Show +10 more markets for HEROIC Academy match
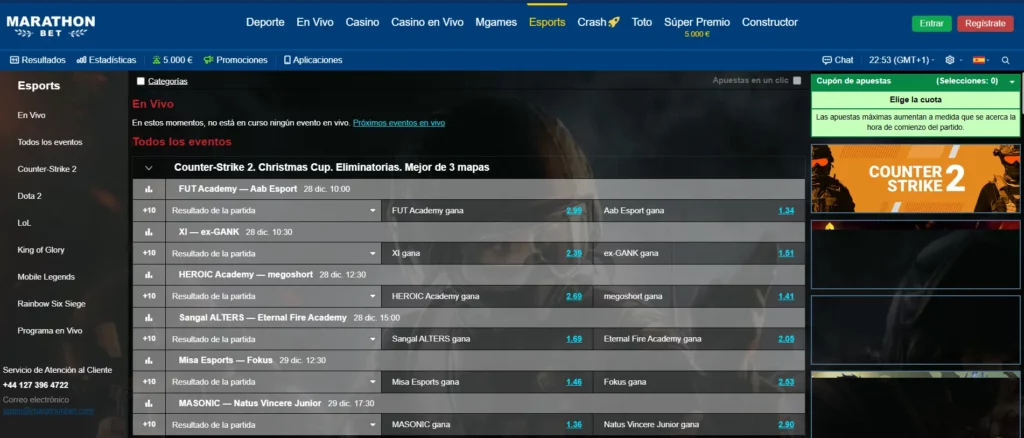1024x438 pixels. tap(149, 296)
